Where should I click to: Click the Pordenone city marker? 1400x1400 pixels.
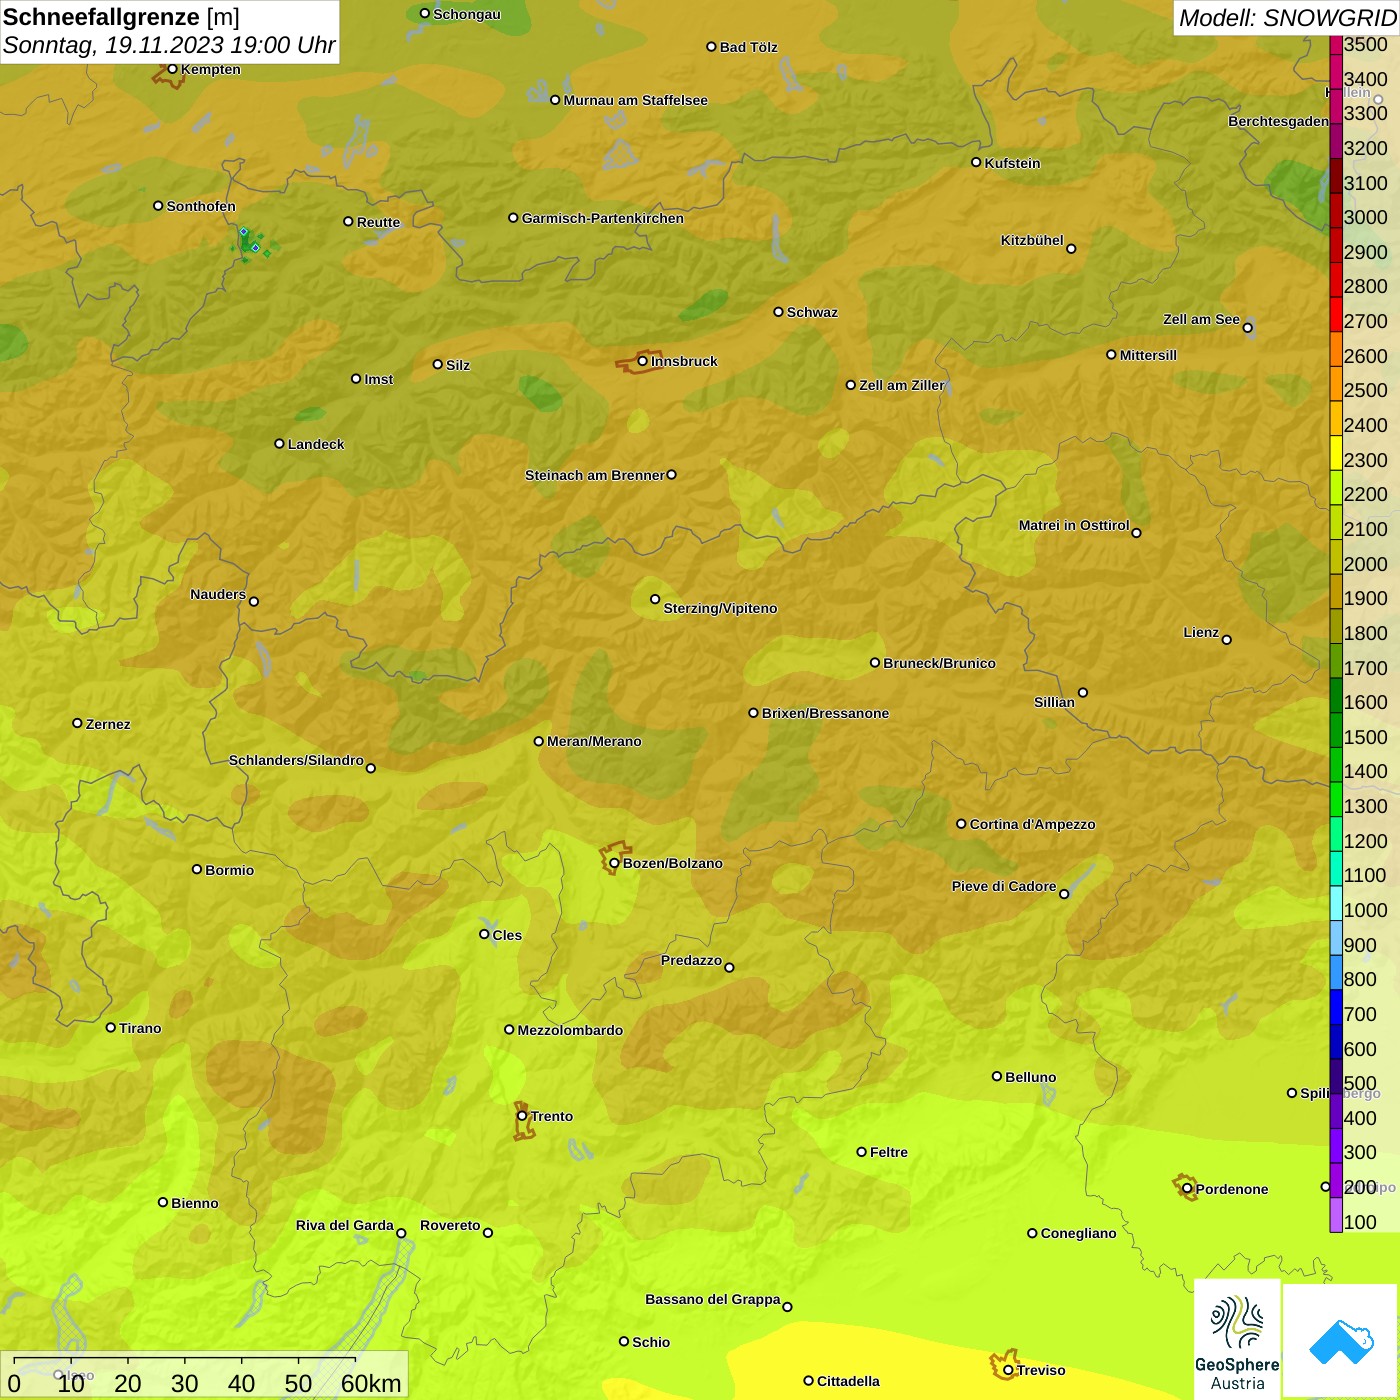(1187, 1189)
